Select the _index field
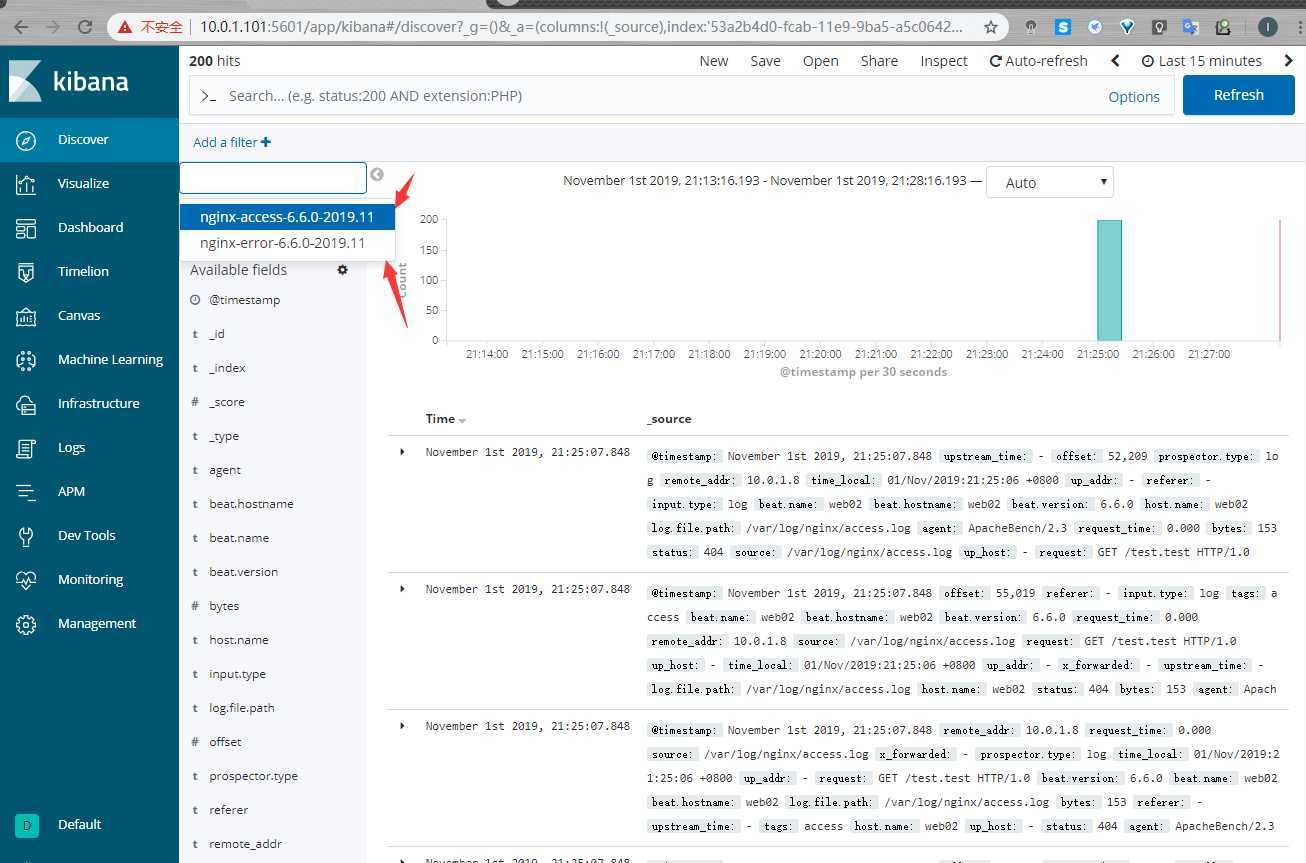This screenshot has height=863, width=1306. tap(227, 368)
